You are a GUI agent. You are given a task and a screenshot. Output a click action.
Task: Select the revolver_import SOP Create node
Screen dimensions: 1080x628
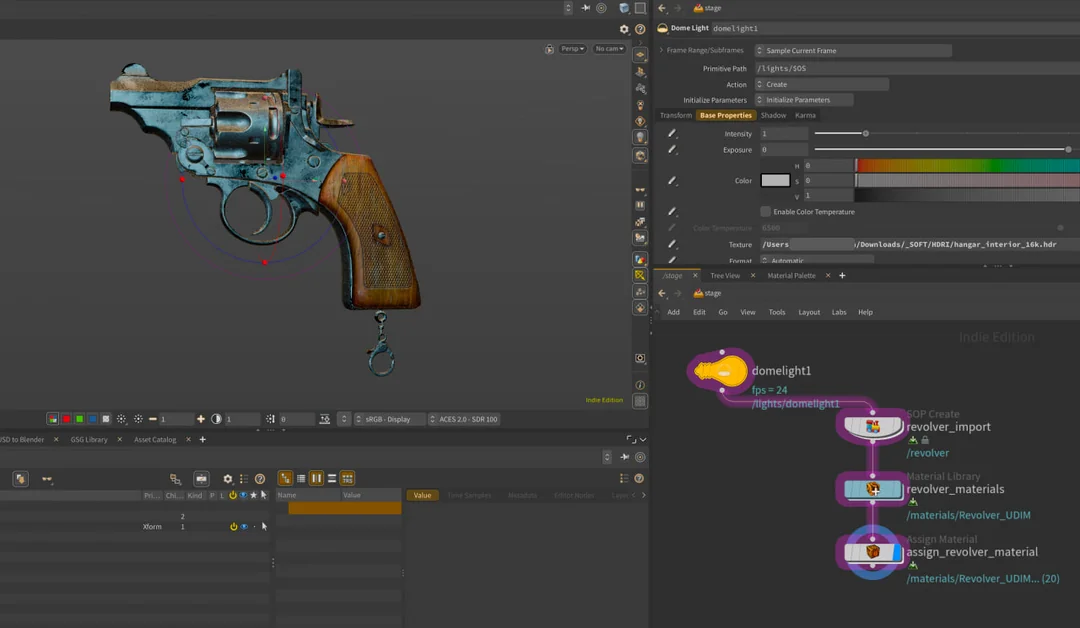click(x=873, y=426)
